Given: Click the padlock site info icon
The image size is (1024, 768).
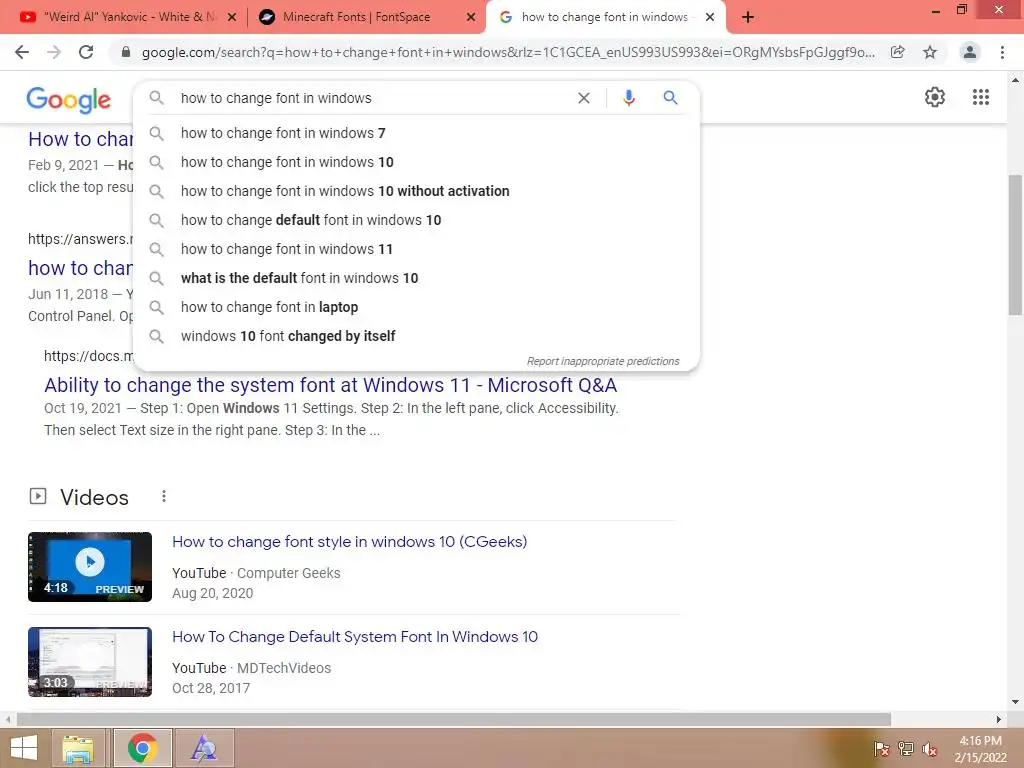Looking at the screenshot, I should (x=126, y=52).
